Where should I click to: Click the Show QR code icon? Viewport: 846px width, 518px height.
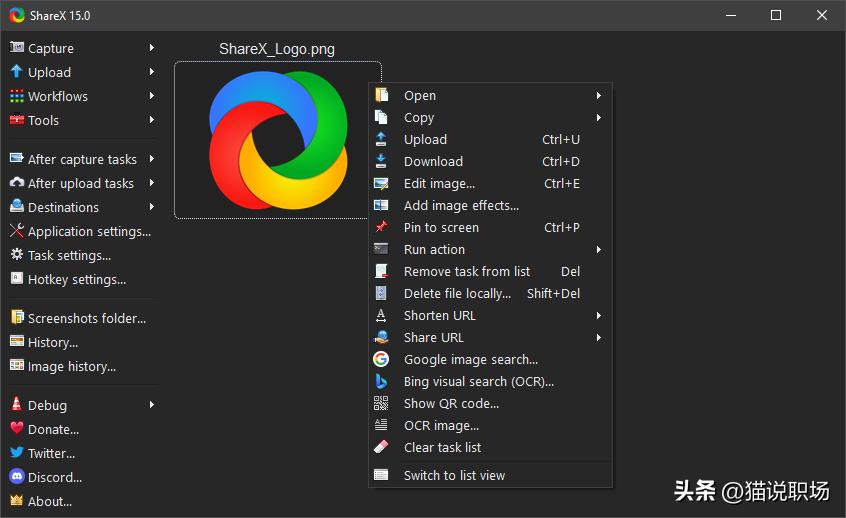coord(381,403)
